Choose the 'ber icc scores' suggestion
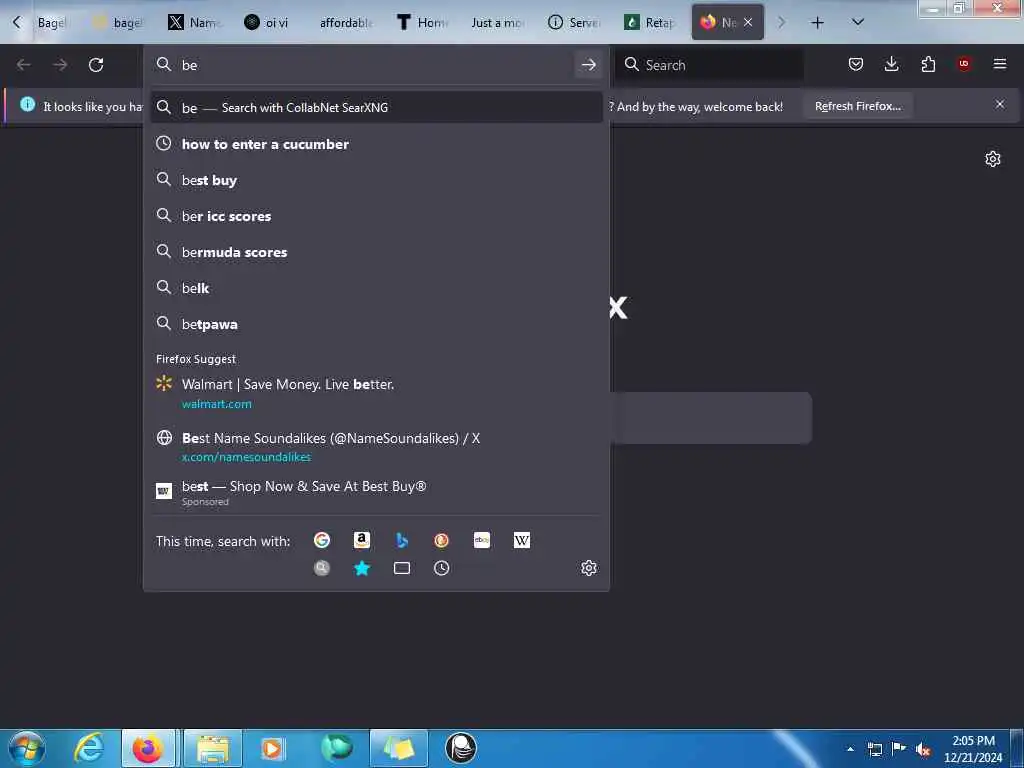Image resolution: width=1024 pixels, height=768 pixels. (376, 216)
